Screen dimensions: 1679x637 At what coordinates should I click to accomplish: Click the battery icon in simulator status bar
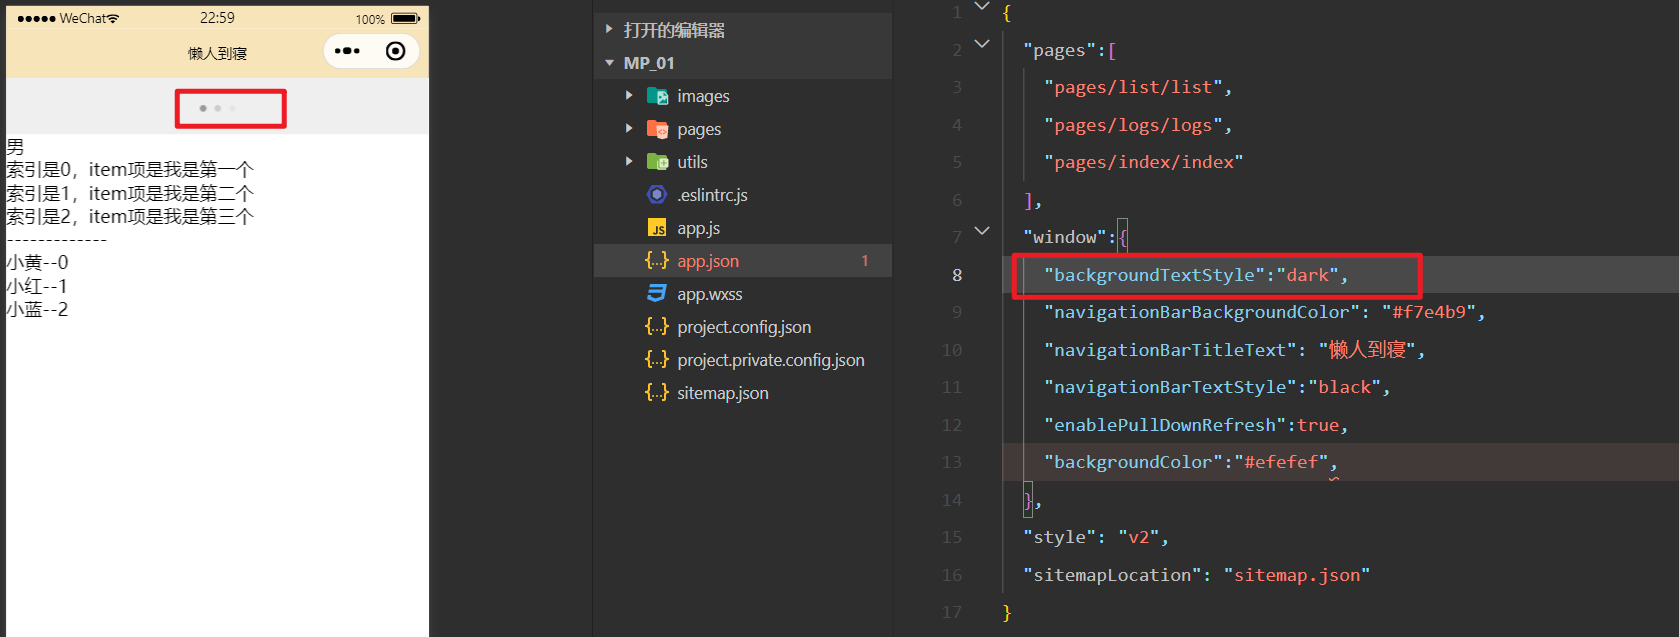(x=405, y=18)
